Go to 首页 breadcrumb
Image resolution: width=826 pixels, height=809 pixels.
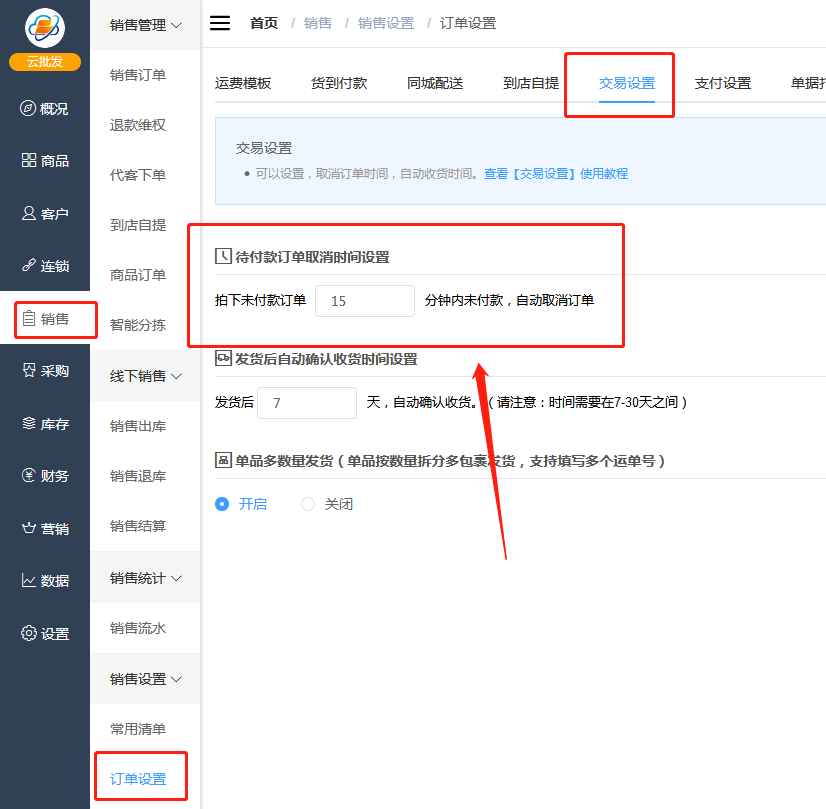point(263,23)
